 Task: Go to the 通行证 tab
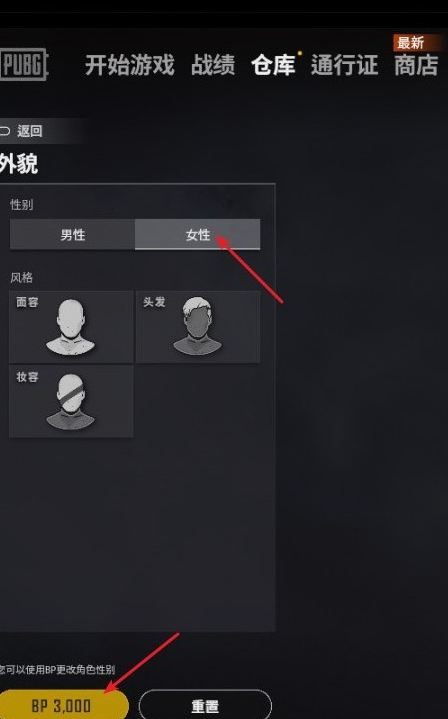pyautogui.click(x=344, y=65)
